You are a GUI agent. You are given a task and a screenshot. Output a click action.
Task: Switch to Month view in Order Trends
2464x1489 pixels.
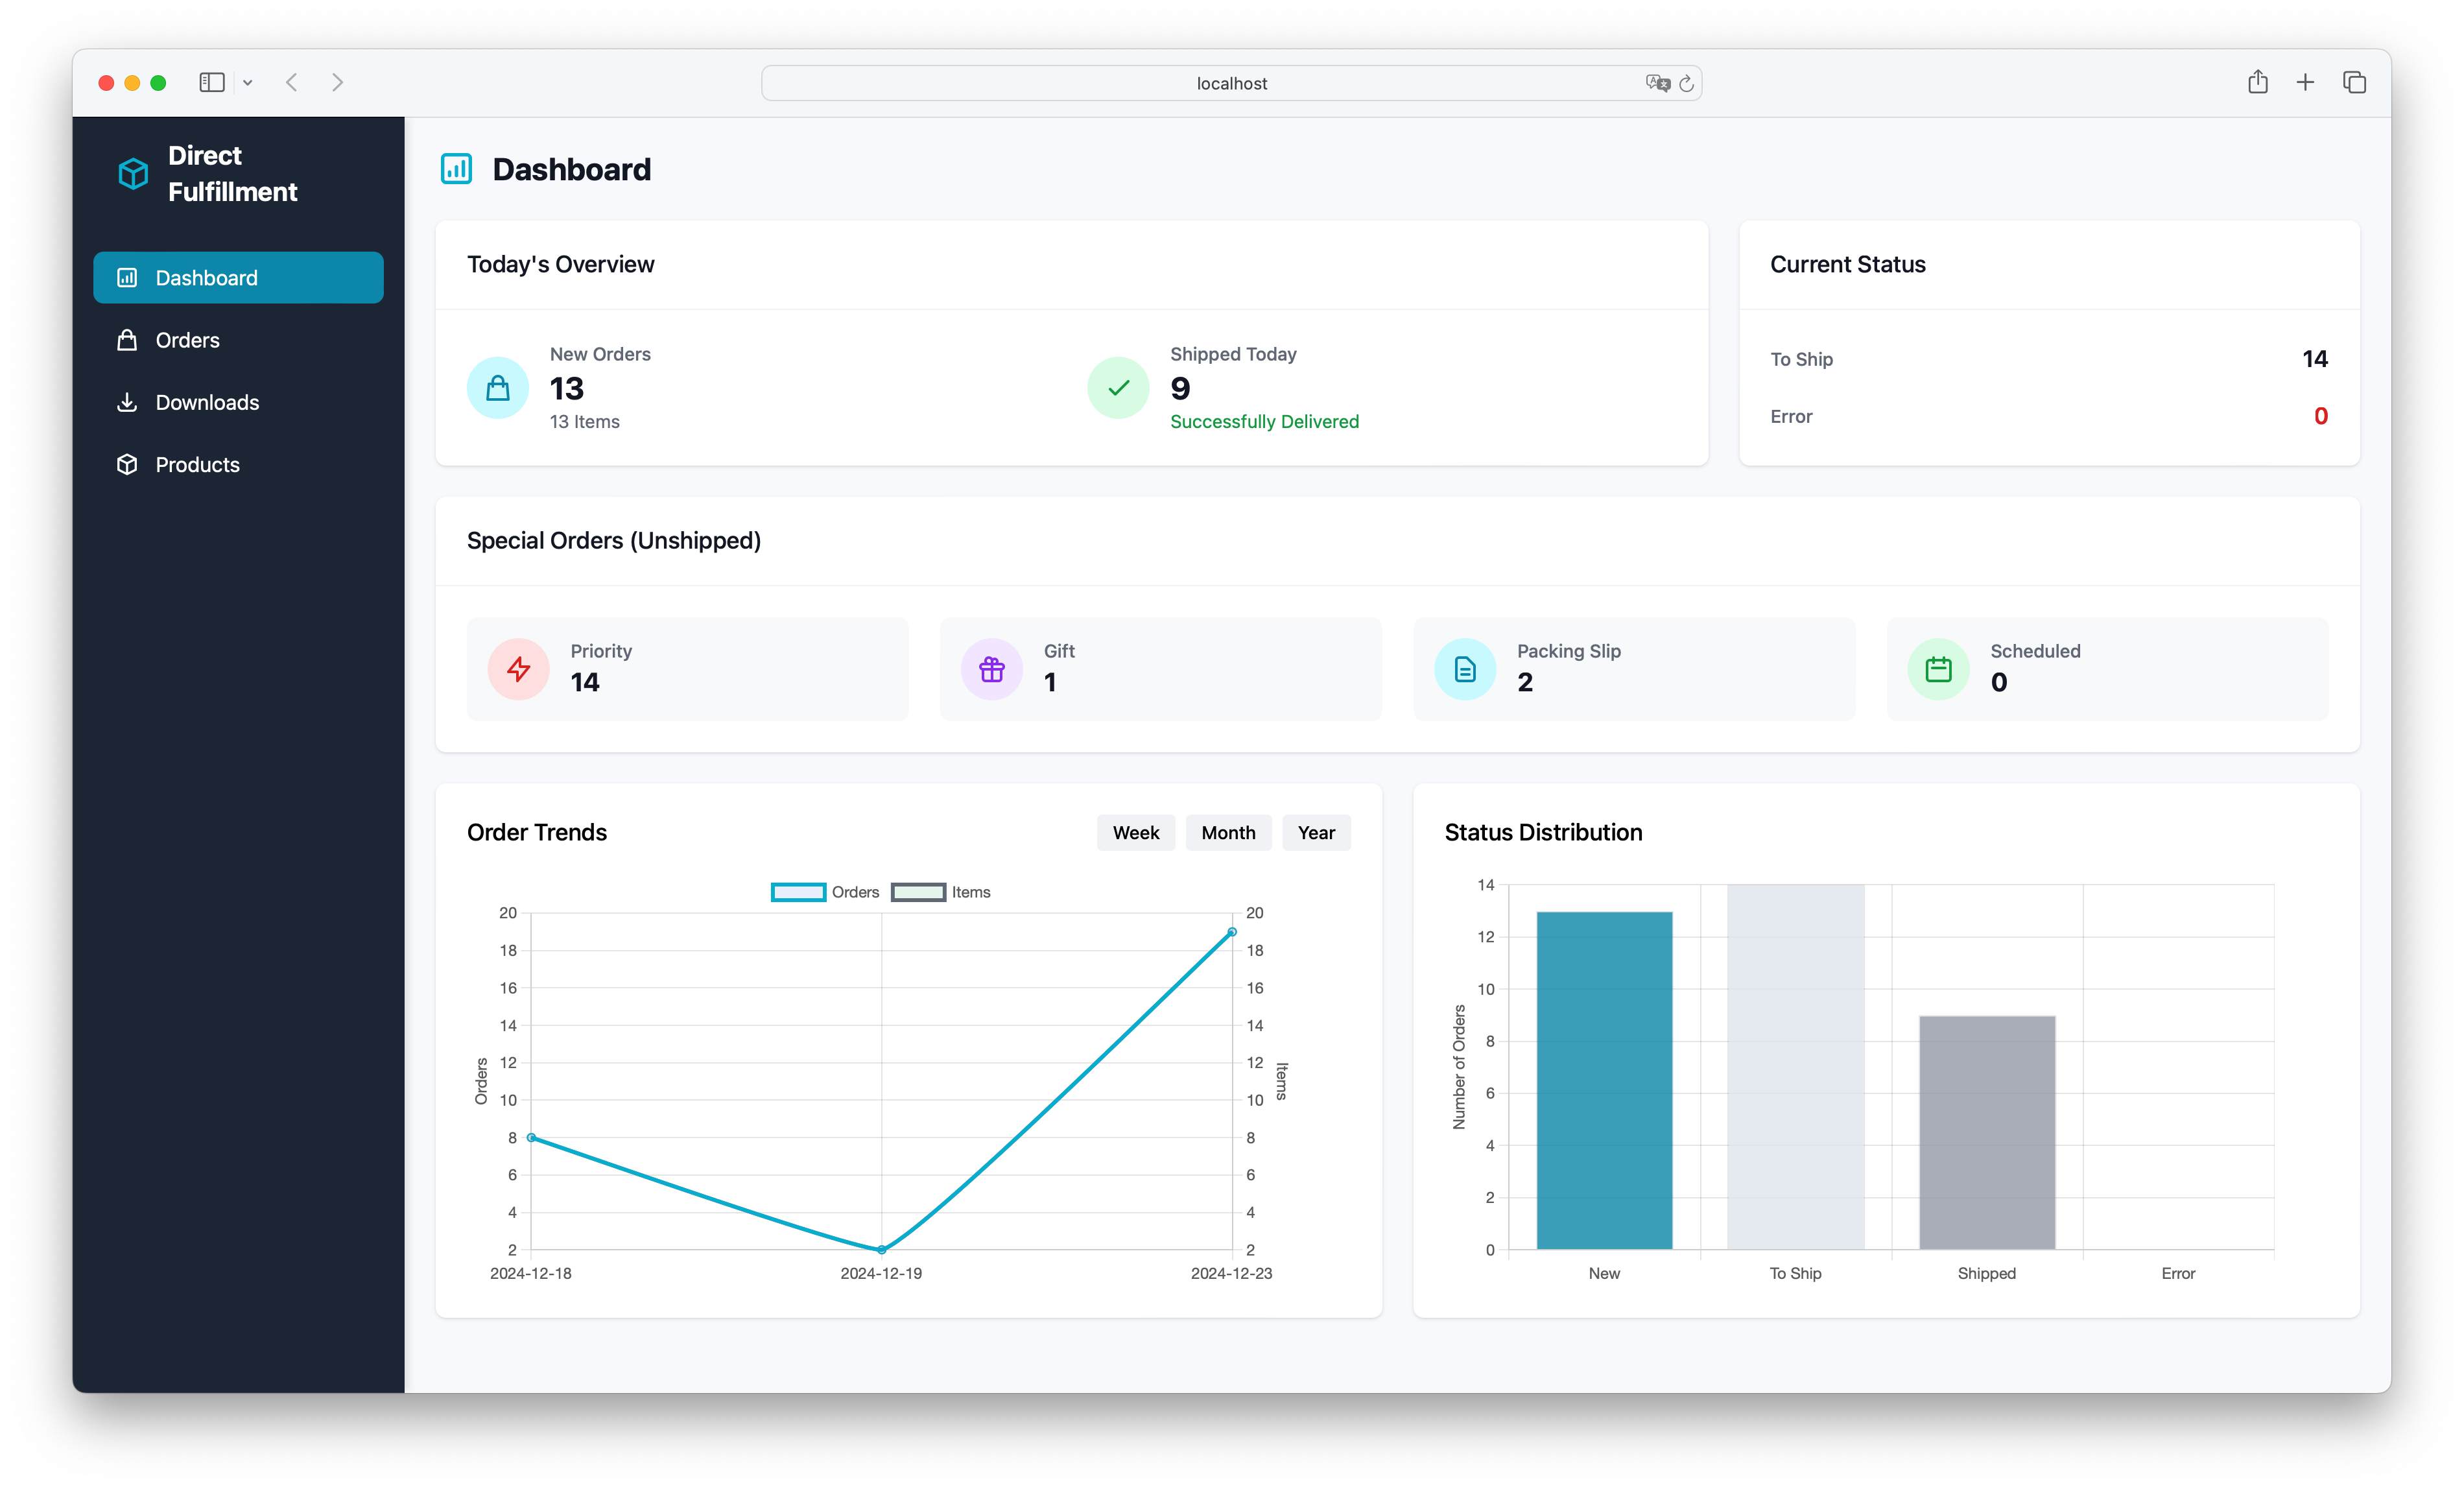pyautogui.click(x=1228, y=832)
